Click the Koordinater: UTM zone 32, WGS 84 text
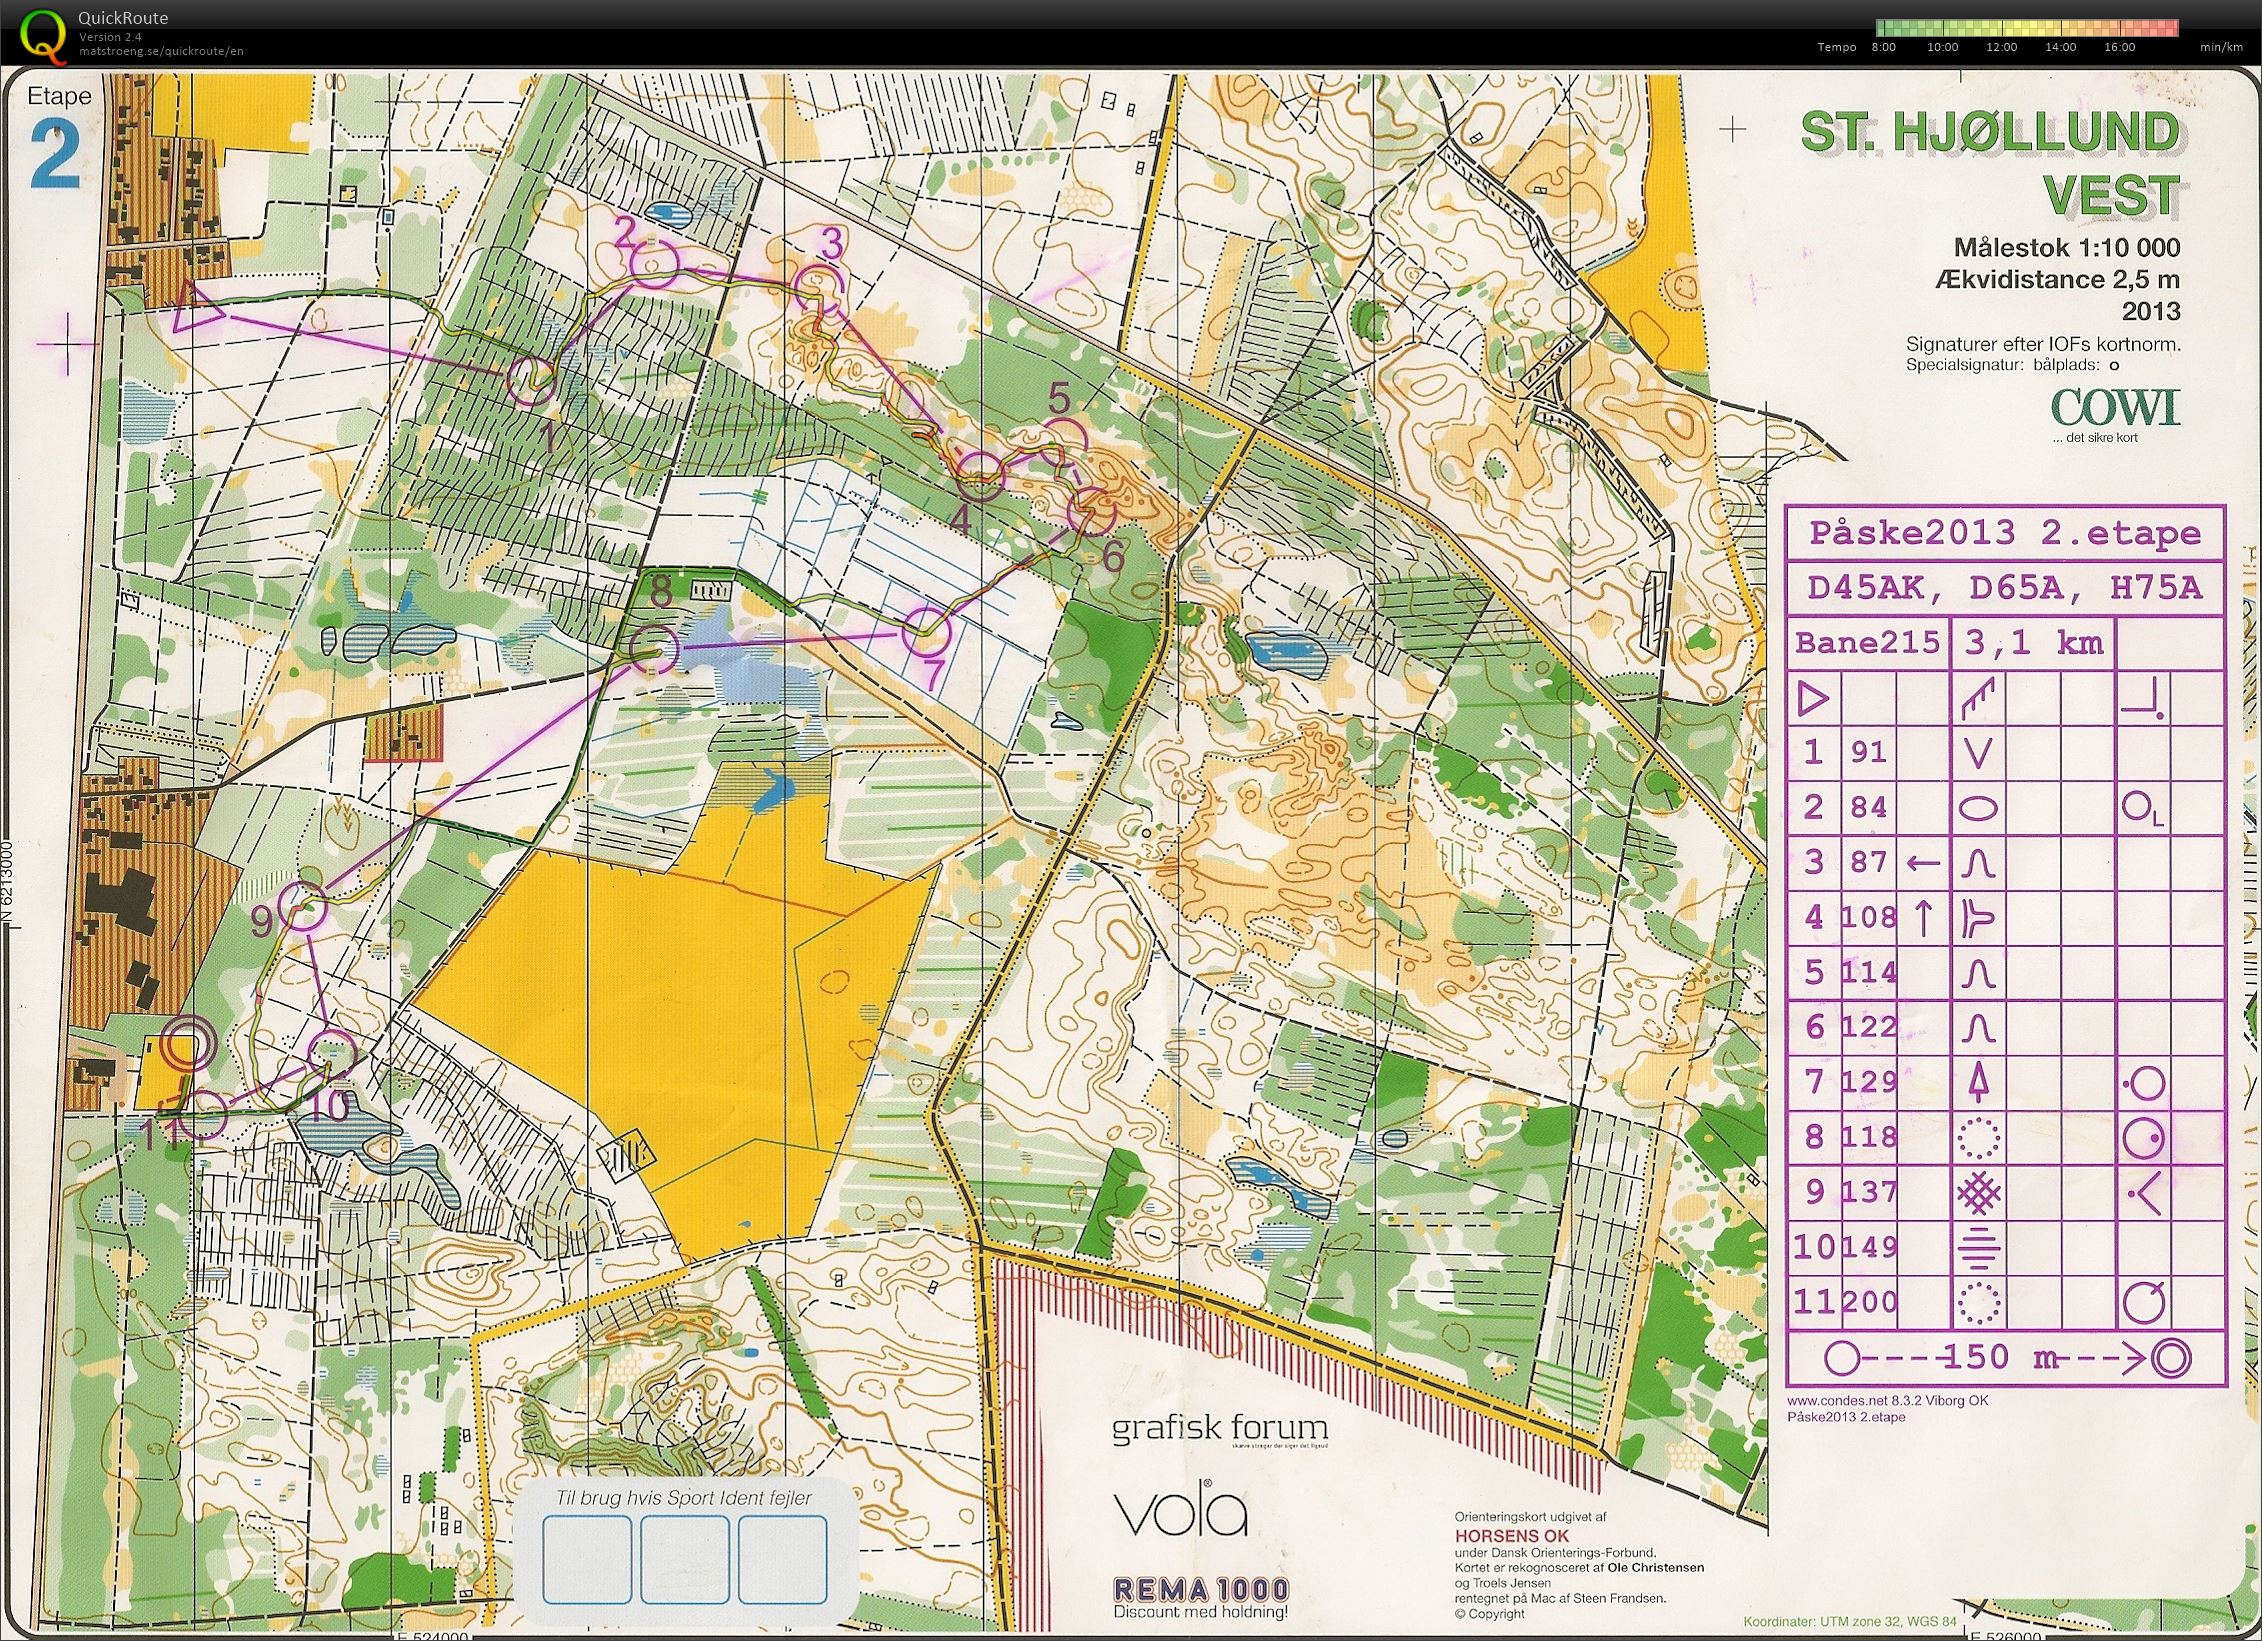The image size is (2262, 1641). 1850,1622
